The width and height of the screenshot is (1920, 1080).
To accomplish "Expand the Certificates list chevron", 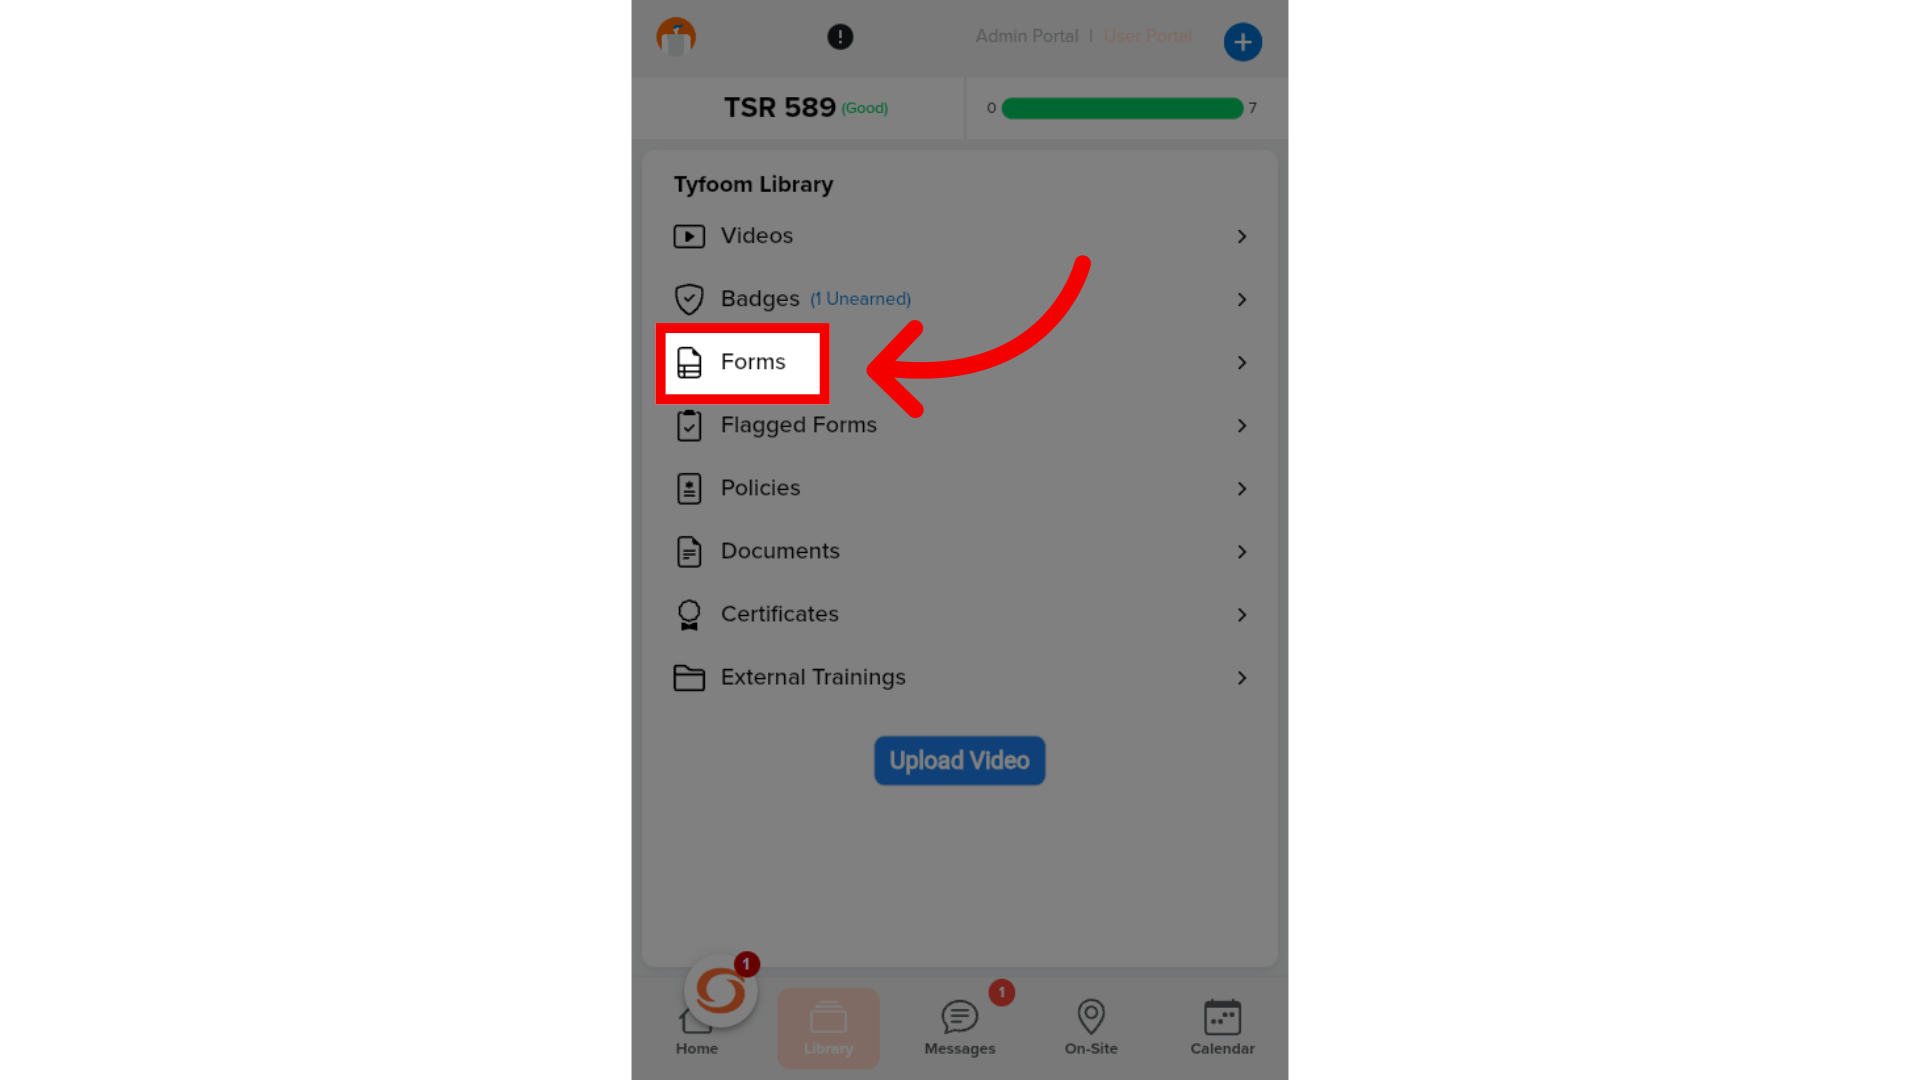I will (1240, 615).
